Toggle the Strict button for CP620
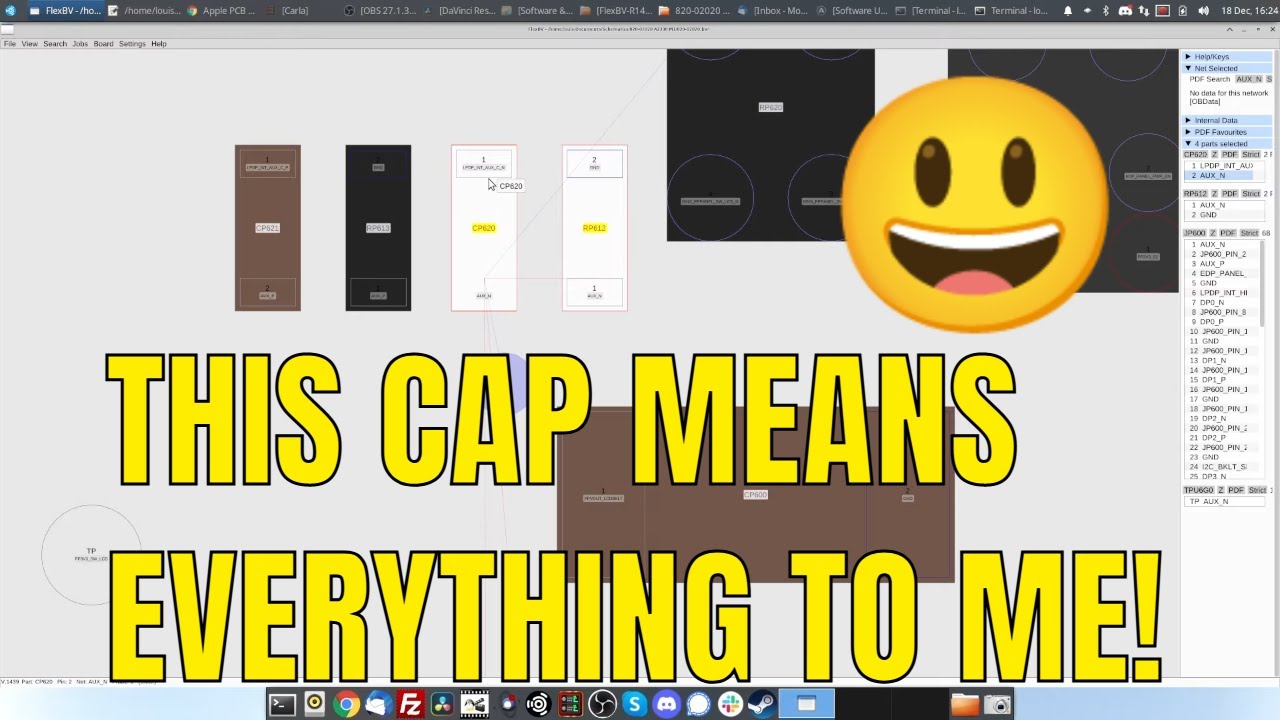1280x720 pixels. point(1251,155)
